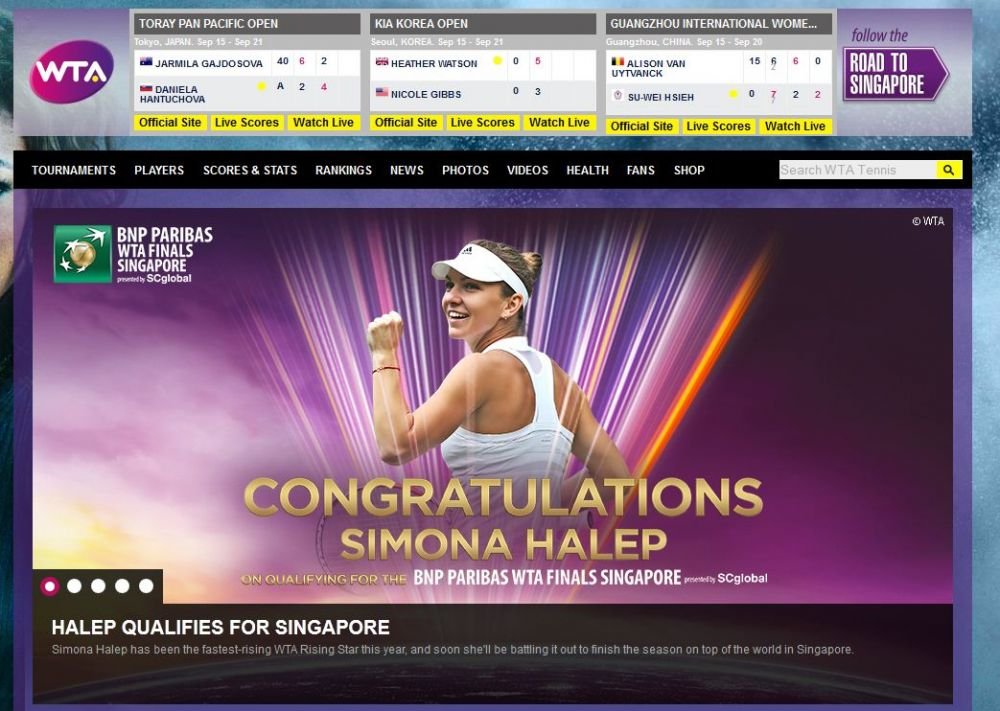Open the Scores & Stats menu

tap(250, 170)
